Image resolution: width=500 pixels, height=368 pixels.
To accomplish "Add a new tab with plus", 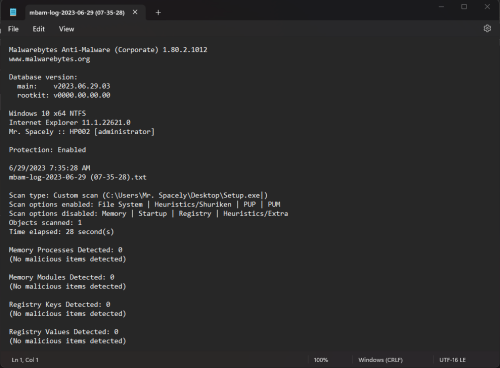I will coord(158,13).
